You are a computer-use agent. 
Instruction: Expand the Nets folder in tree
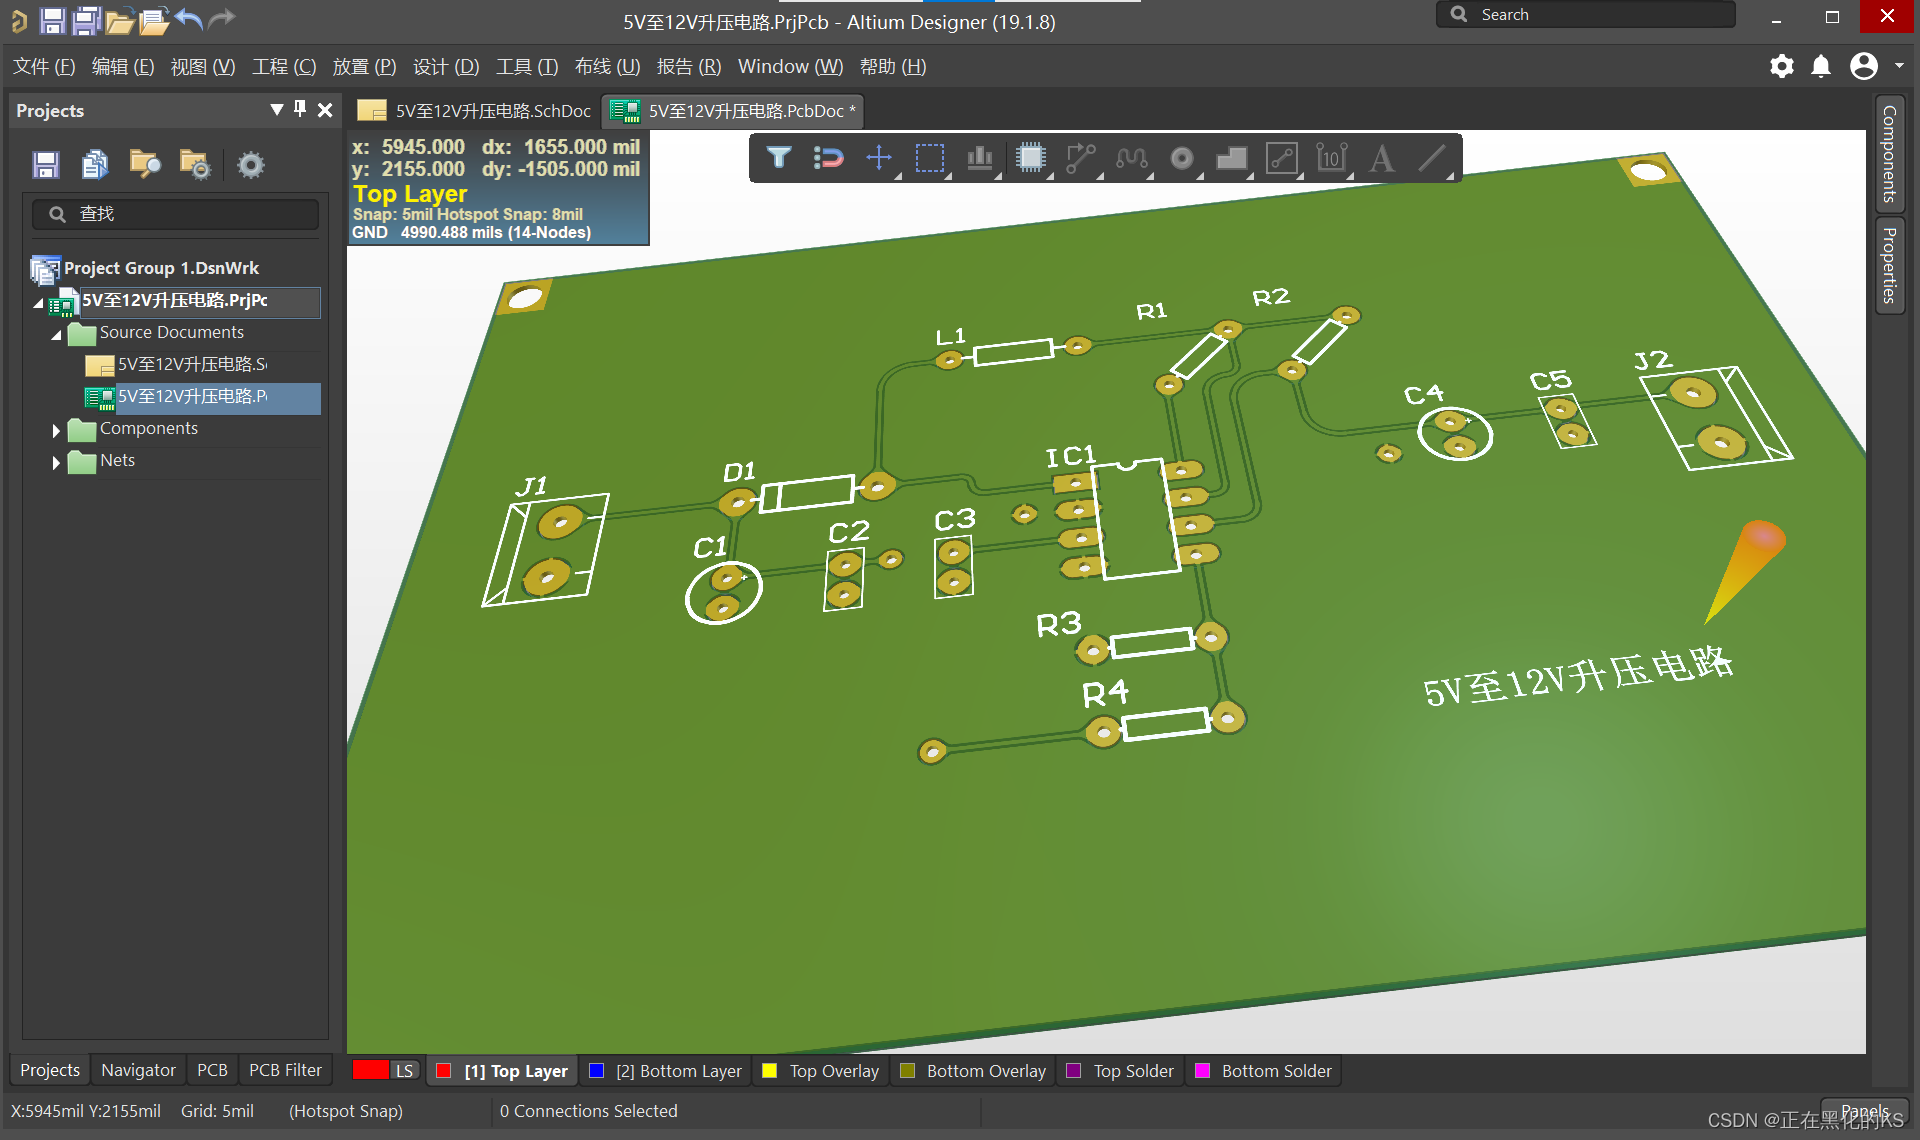click(x=56, y=462)
